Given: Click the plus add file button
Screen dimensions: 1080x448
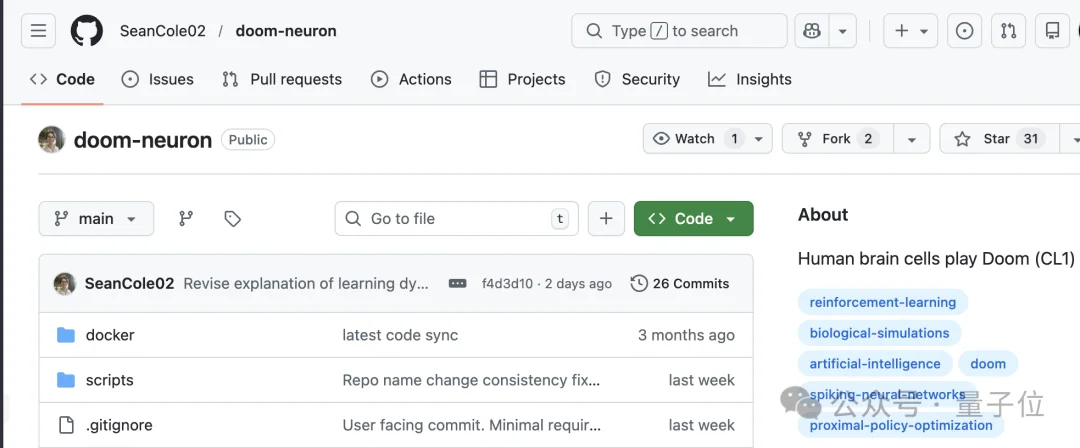Looking at the screenshot, I should pos(606,219).
